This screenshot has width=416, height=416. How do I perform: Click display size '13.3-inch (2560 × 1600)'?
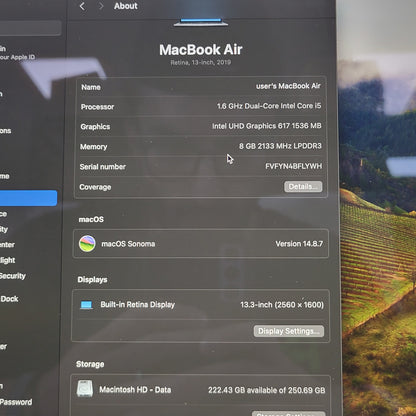[282, 305]
